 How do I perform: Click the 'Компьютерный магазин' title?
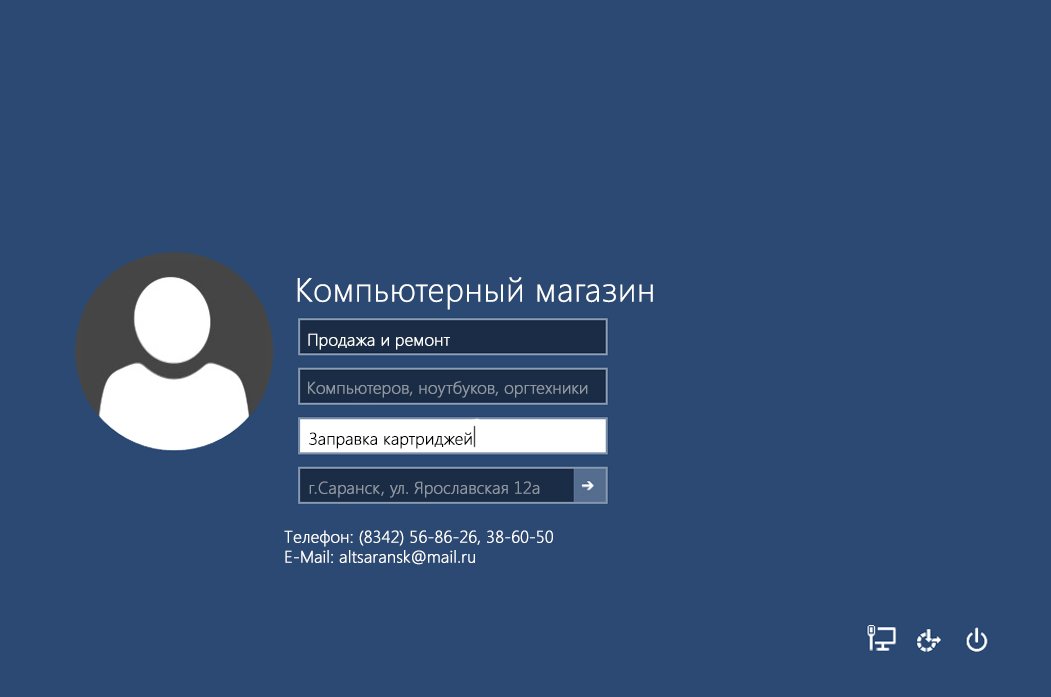click(x=475, y=292)
